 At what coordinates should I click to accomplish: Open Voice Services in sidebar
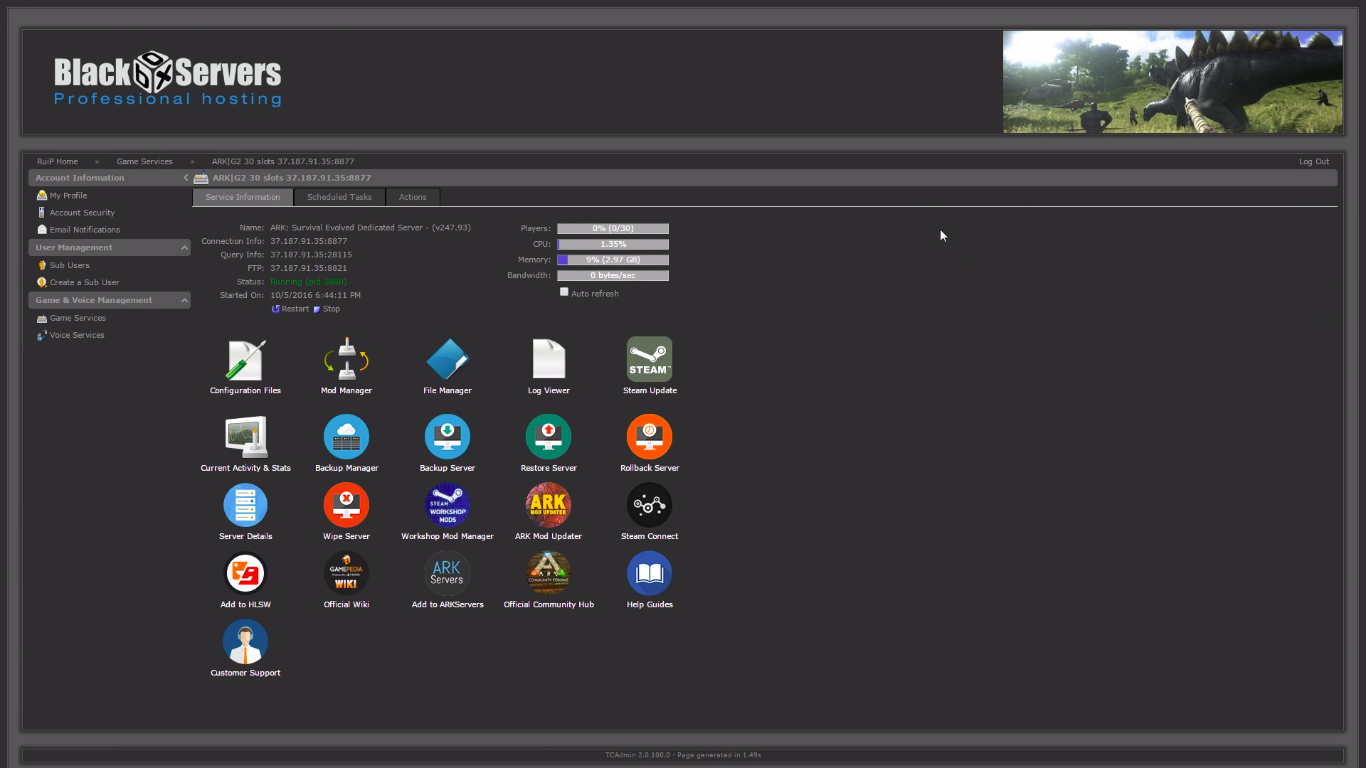point(77,335)
